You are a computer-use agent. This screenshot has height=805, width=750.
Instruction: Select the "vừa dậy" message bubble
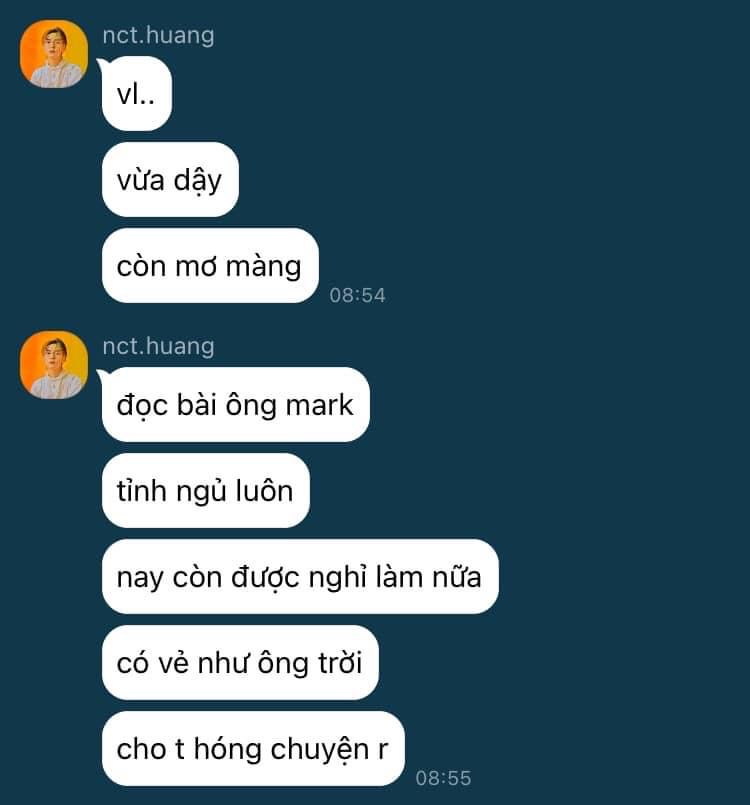pyautogui.click(x=170, y=180)
